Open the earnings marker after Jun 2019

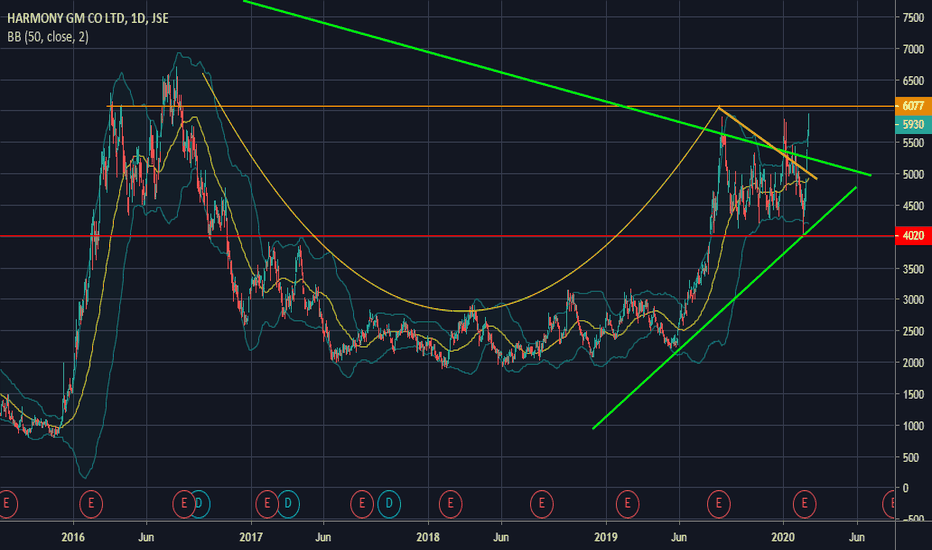tap(719, 504)
